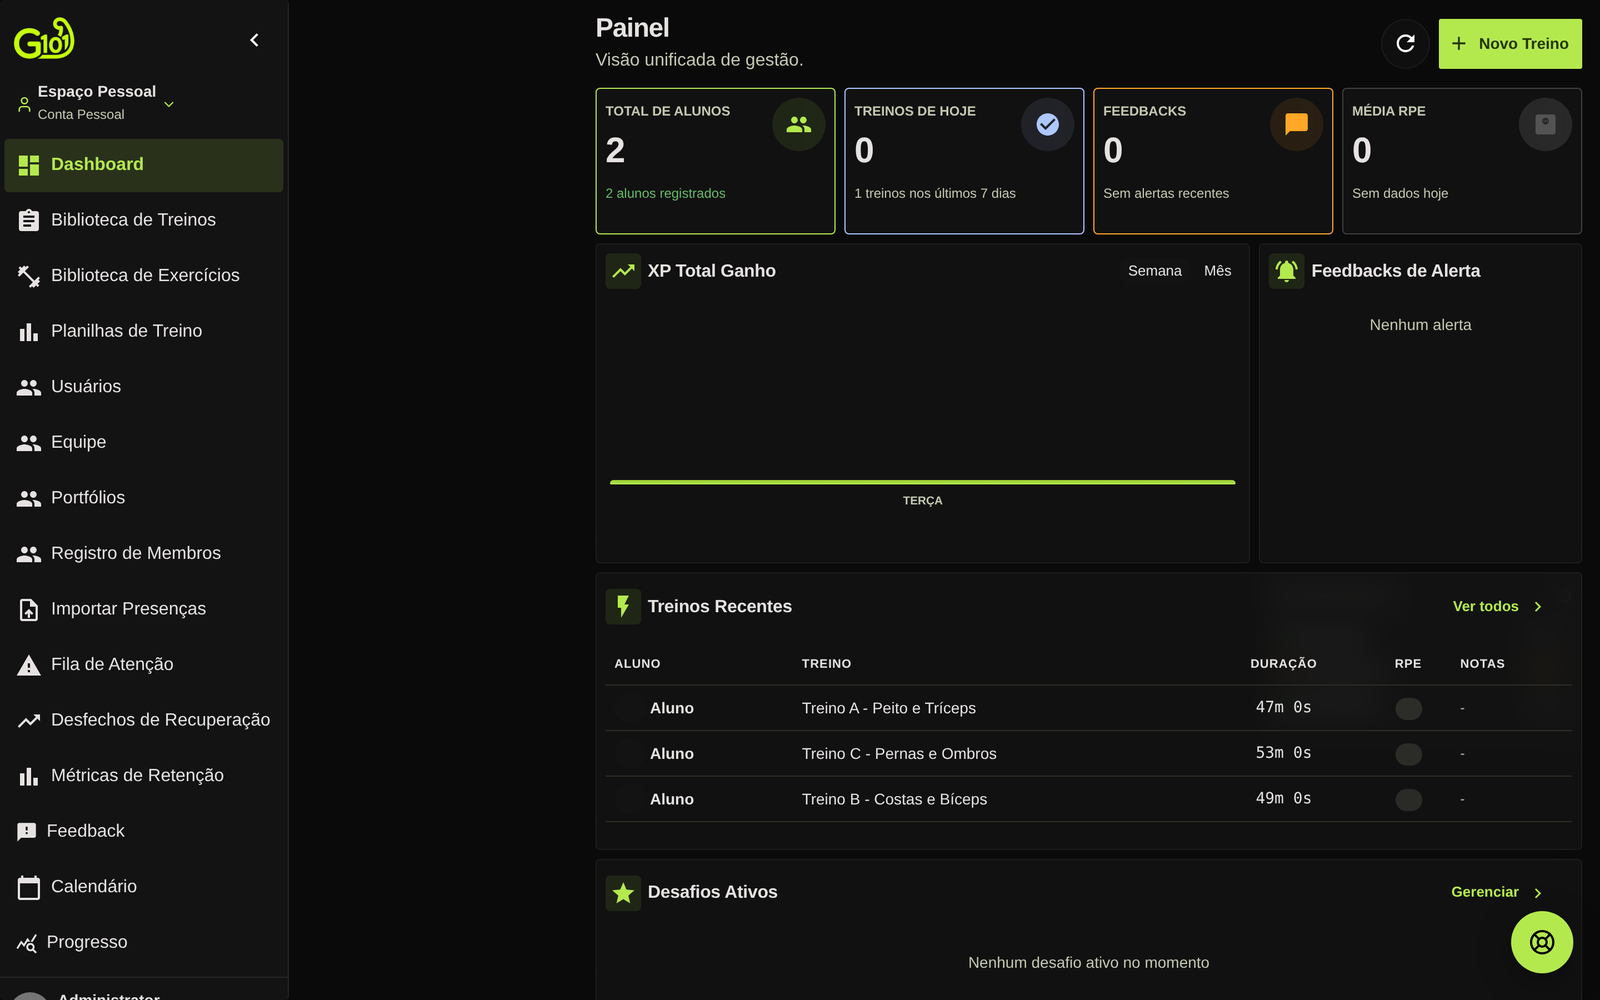Click the Gerenciar link
This screenshot has width=1600, height=1000.
[x=1484, y=892]
